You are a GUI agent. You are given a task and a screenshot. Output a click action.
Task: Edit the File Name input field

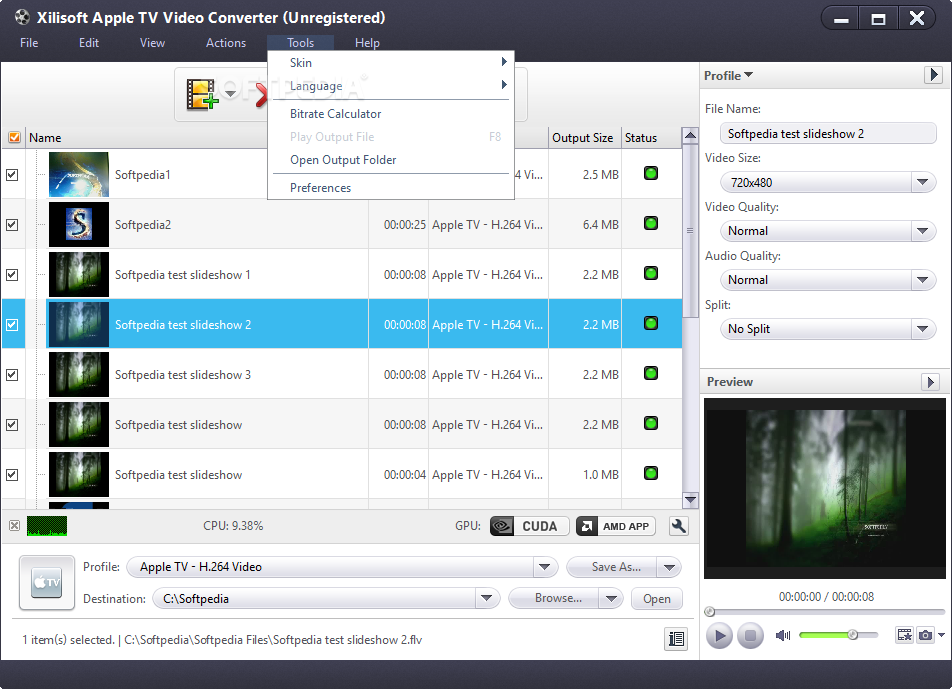coord(828,134)
